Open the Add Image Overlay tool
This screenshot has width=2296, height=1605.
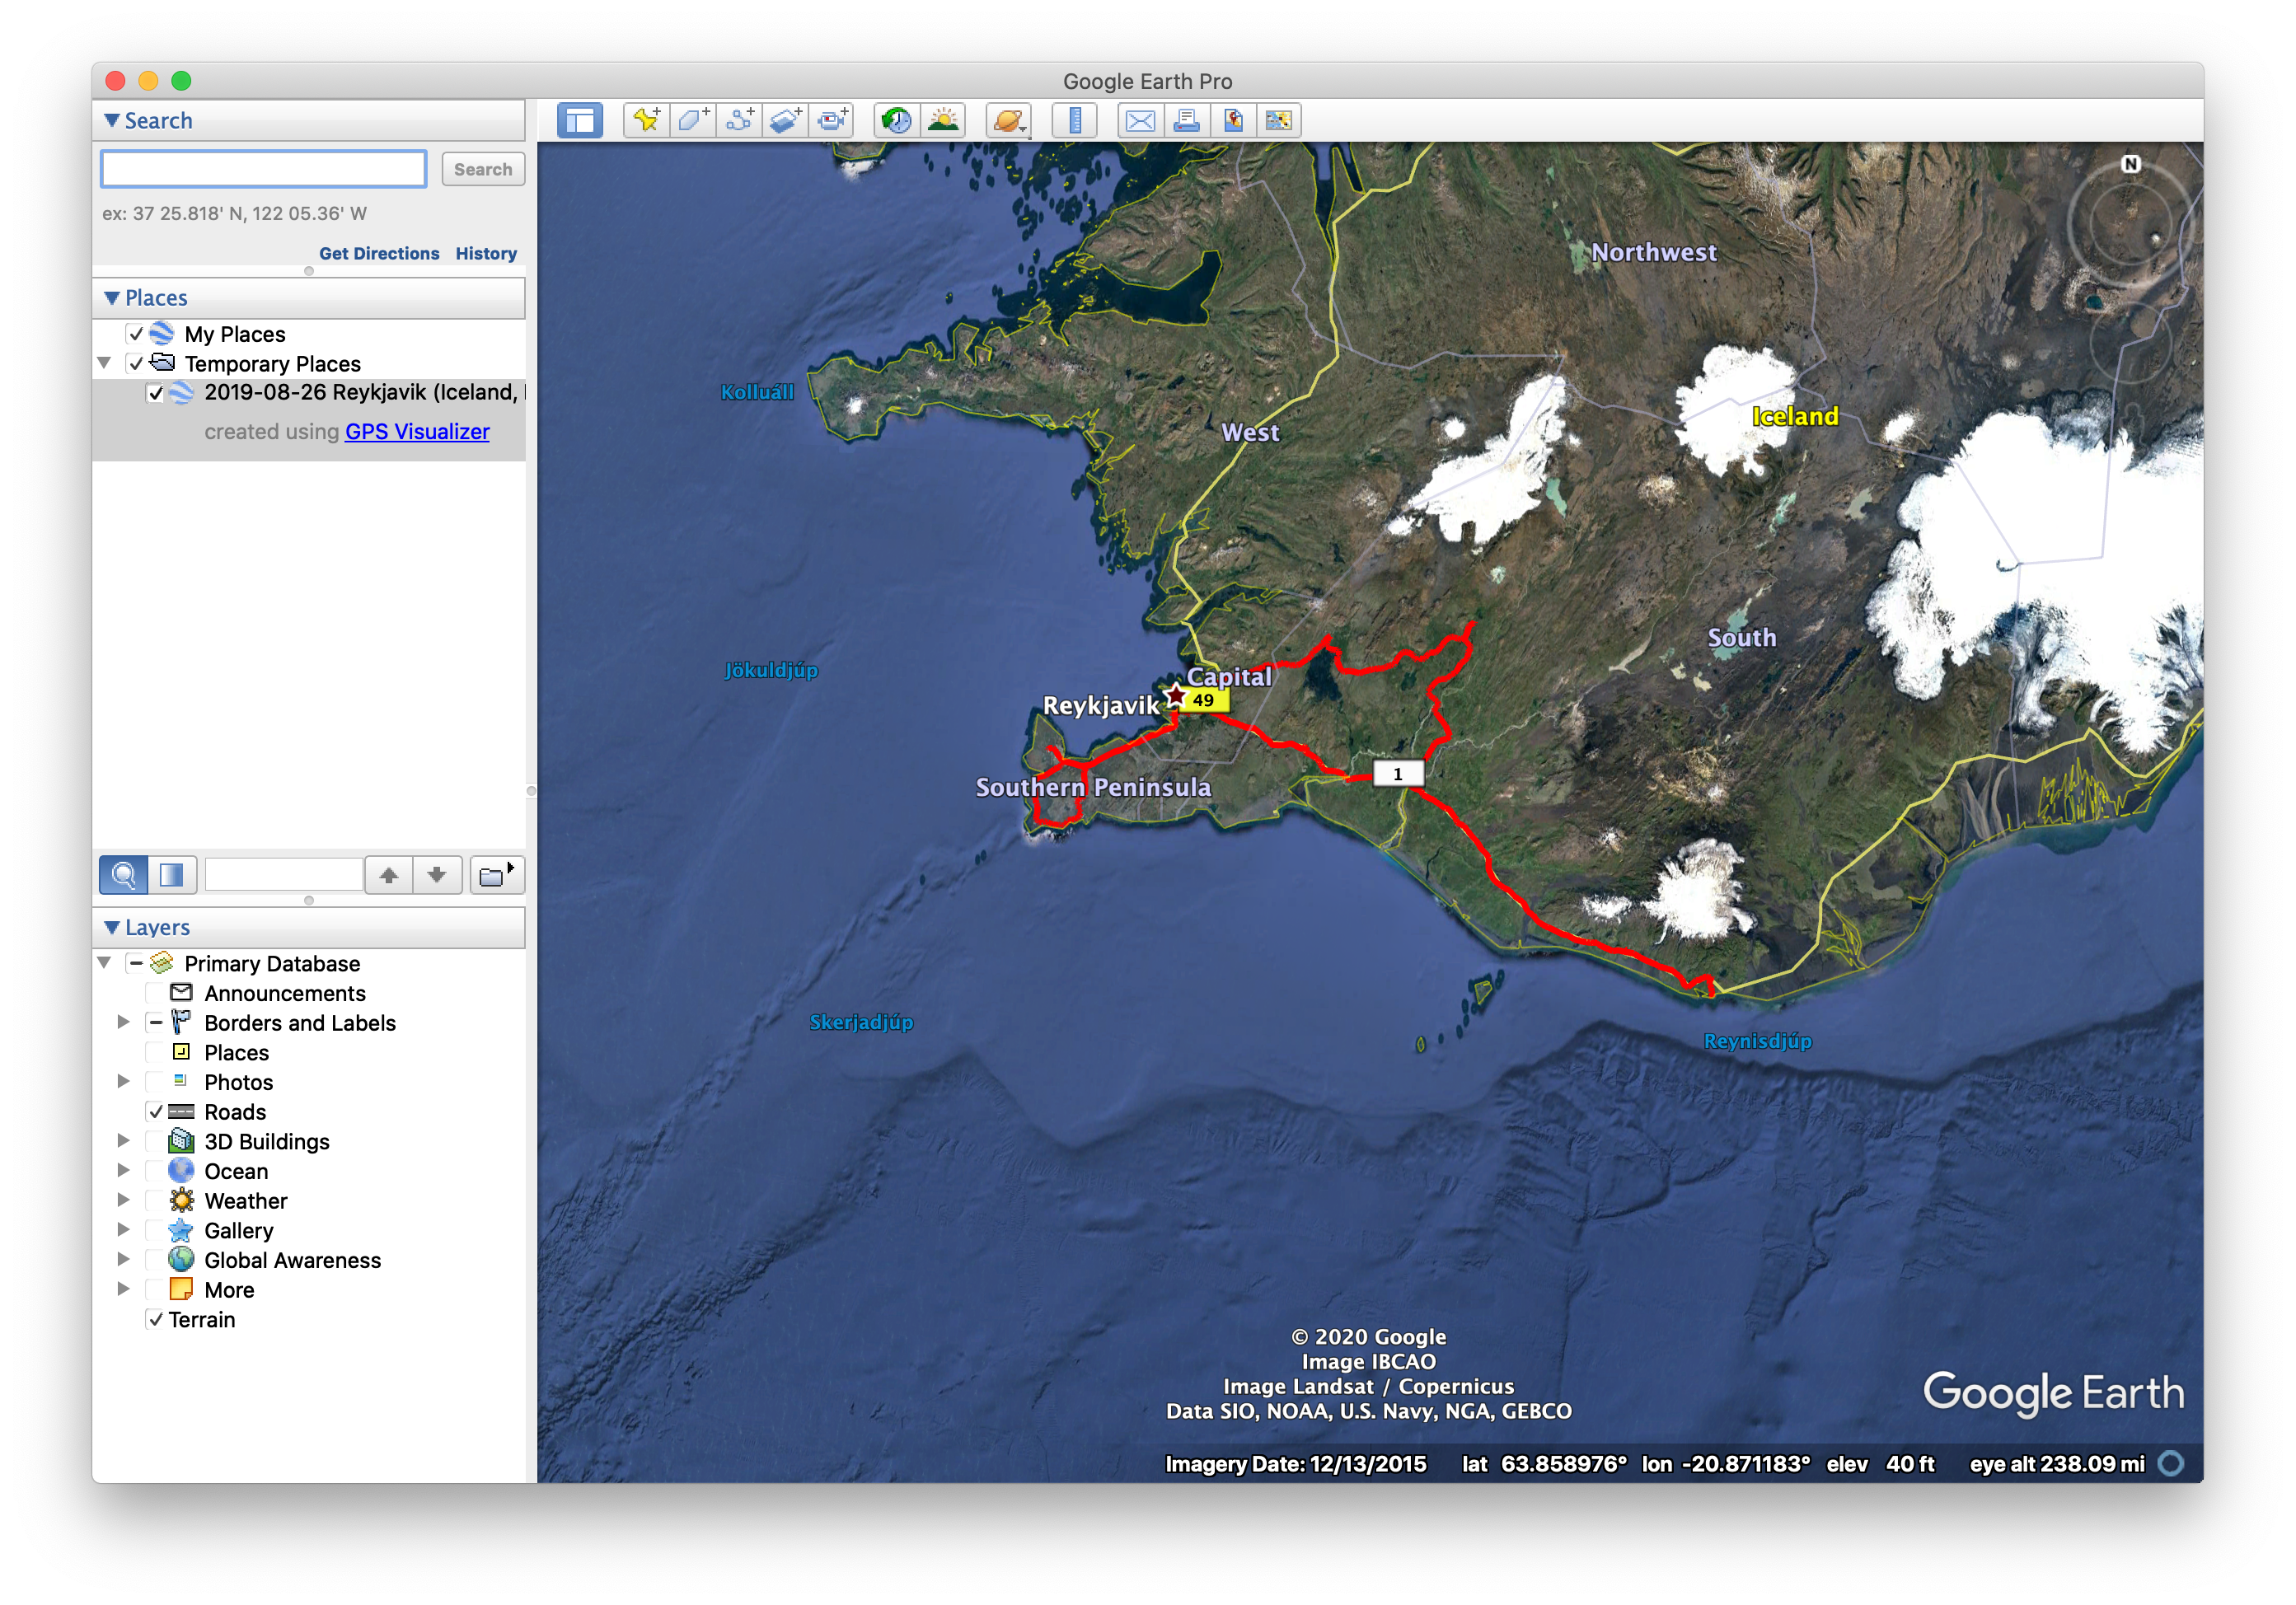pos(786,120)
